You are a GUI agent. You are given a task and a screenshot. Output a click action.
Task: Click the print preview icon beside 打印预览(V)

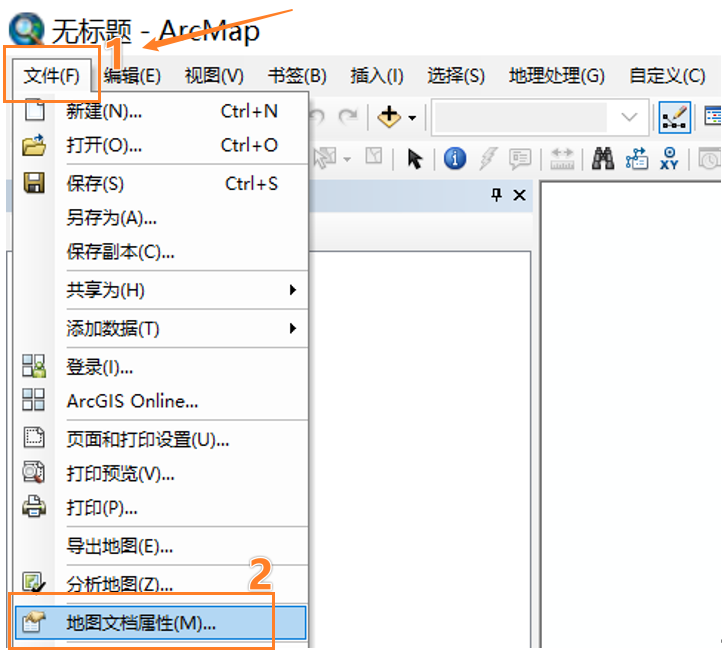click(x=34, y=472)
